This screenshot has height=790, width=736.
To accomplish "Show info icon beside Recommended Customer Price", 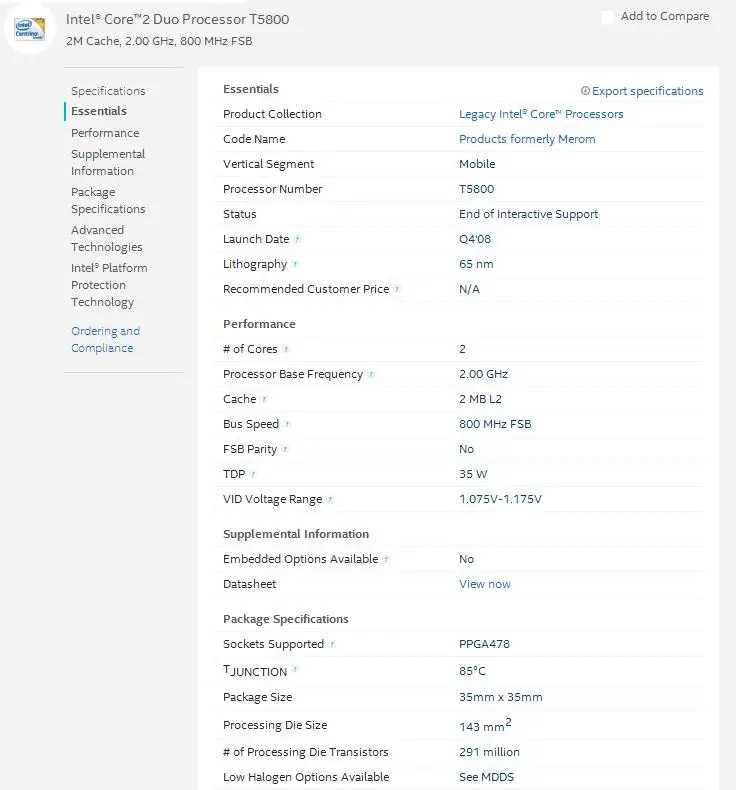I will point(397,289).
